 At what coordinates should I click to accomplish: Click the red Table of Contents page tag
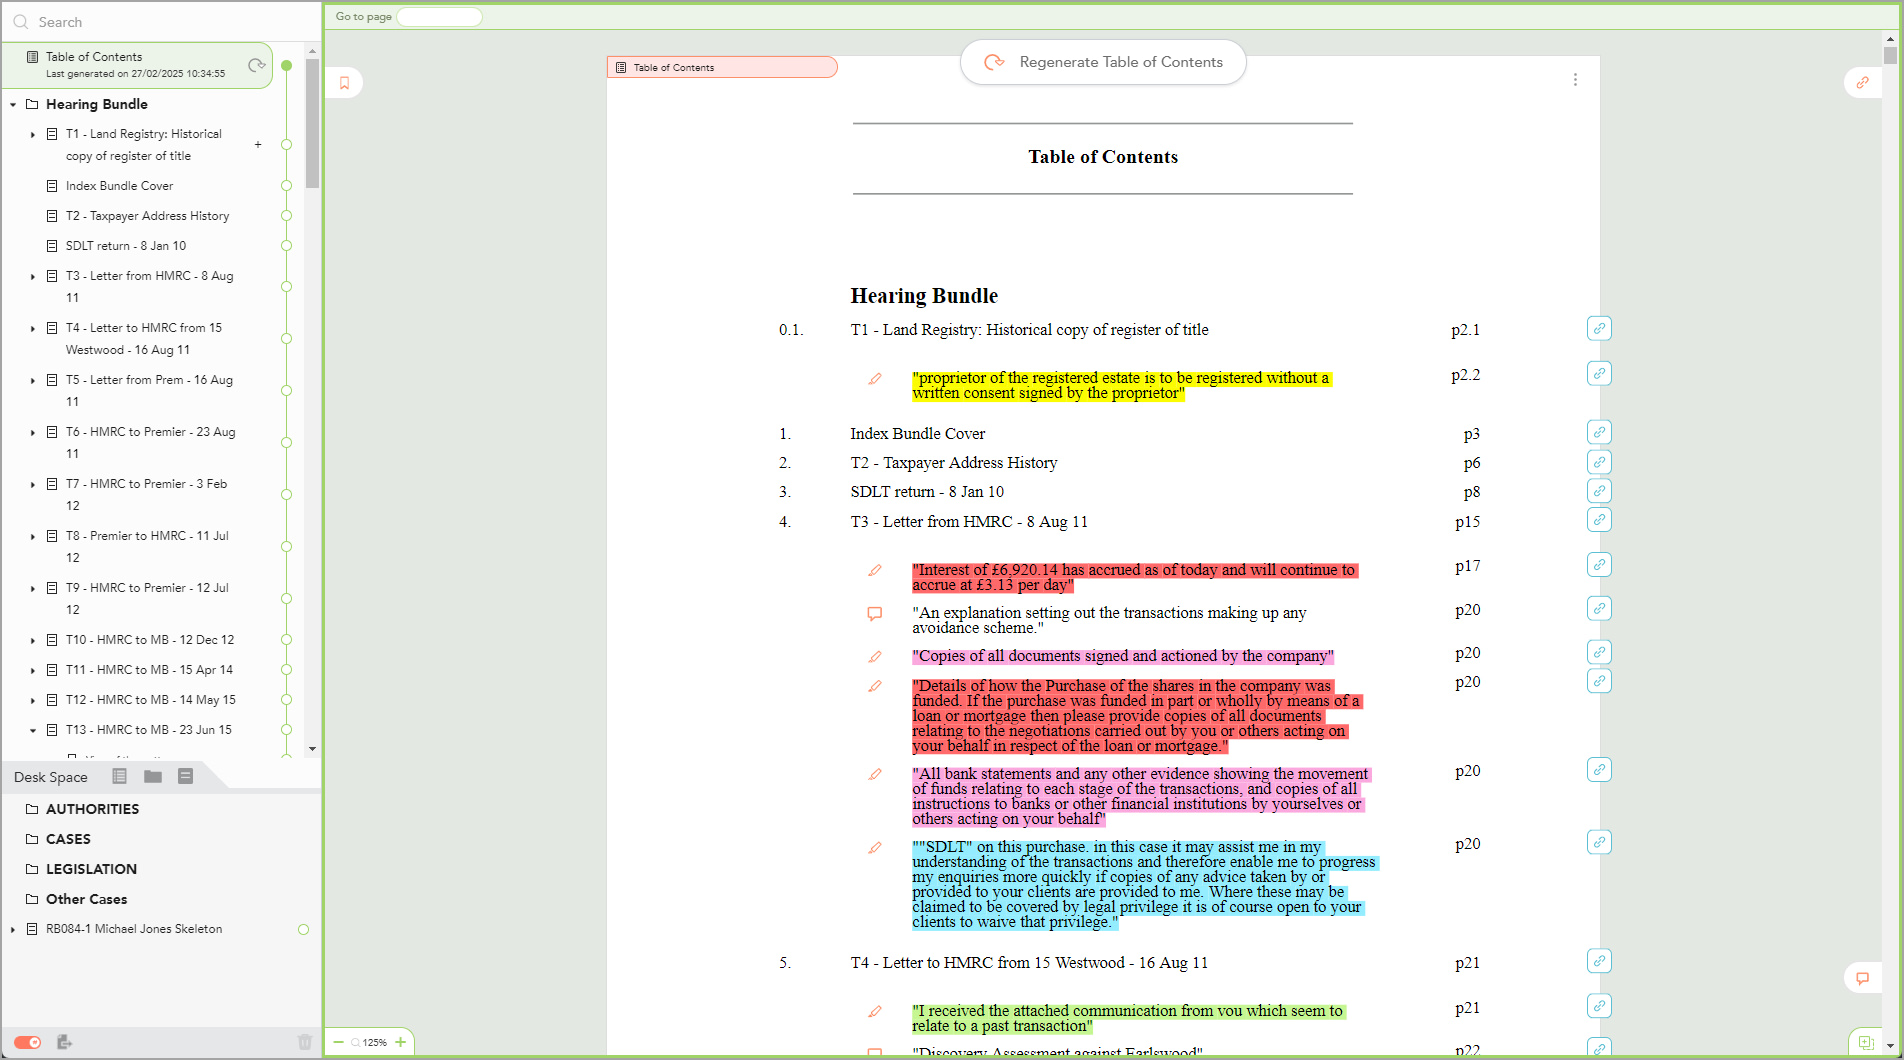tap(722, 67)
